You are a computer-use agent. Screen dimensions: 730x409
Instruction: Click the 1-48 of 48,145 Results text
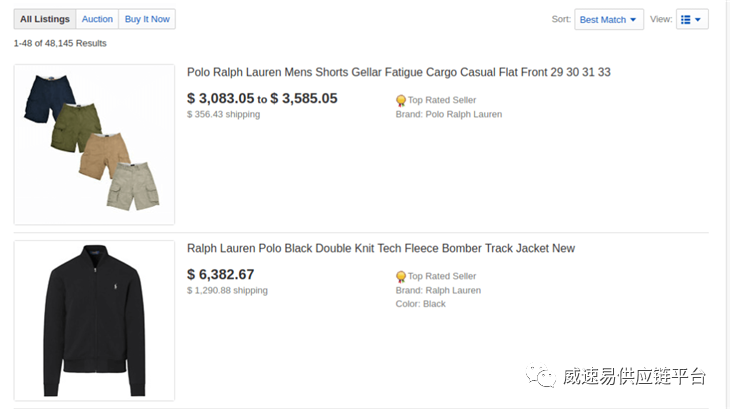tap(60, 43)
